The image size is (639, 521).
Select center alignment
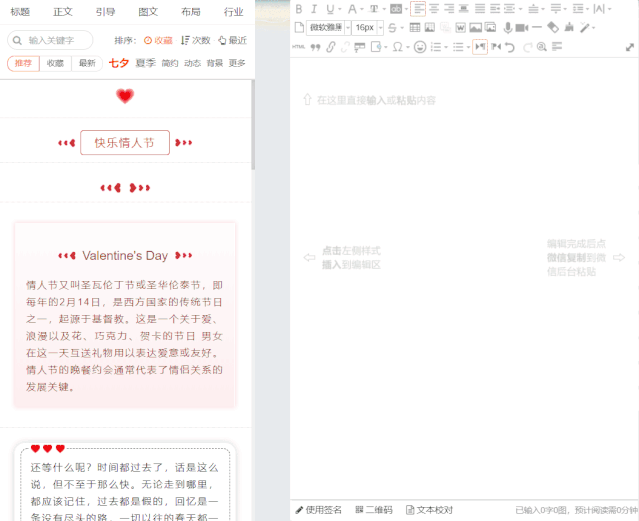click(434, 9)
